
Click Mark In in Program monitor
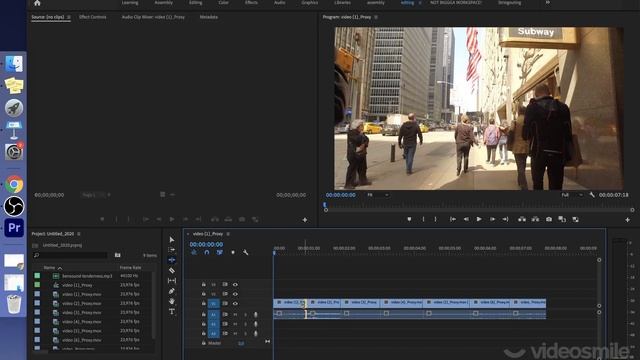click(x=423, y=220)
